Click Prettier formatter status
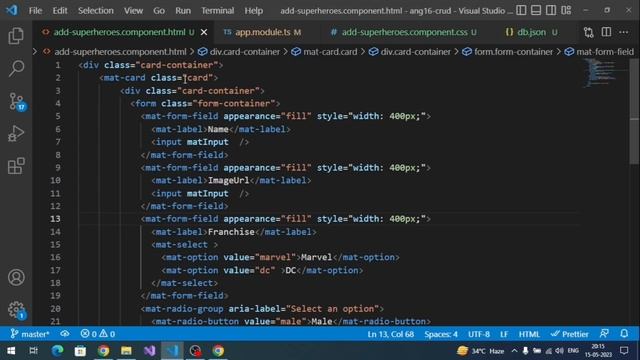 pos(569,334)
